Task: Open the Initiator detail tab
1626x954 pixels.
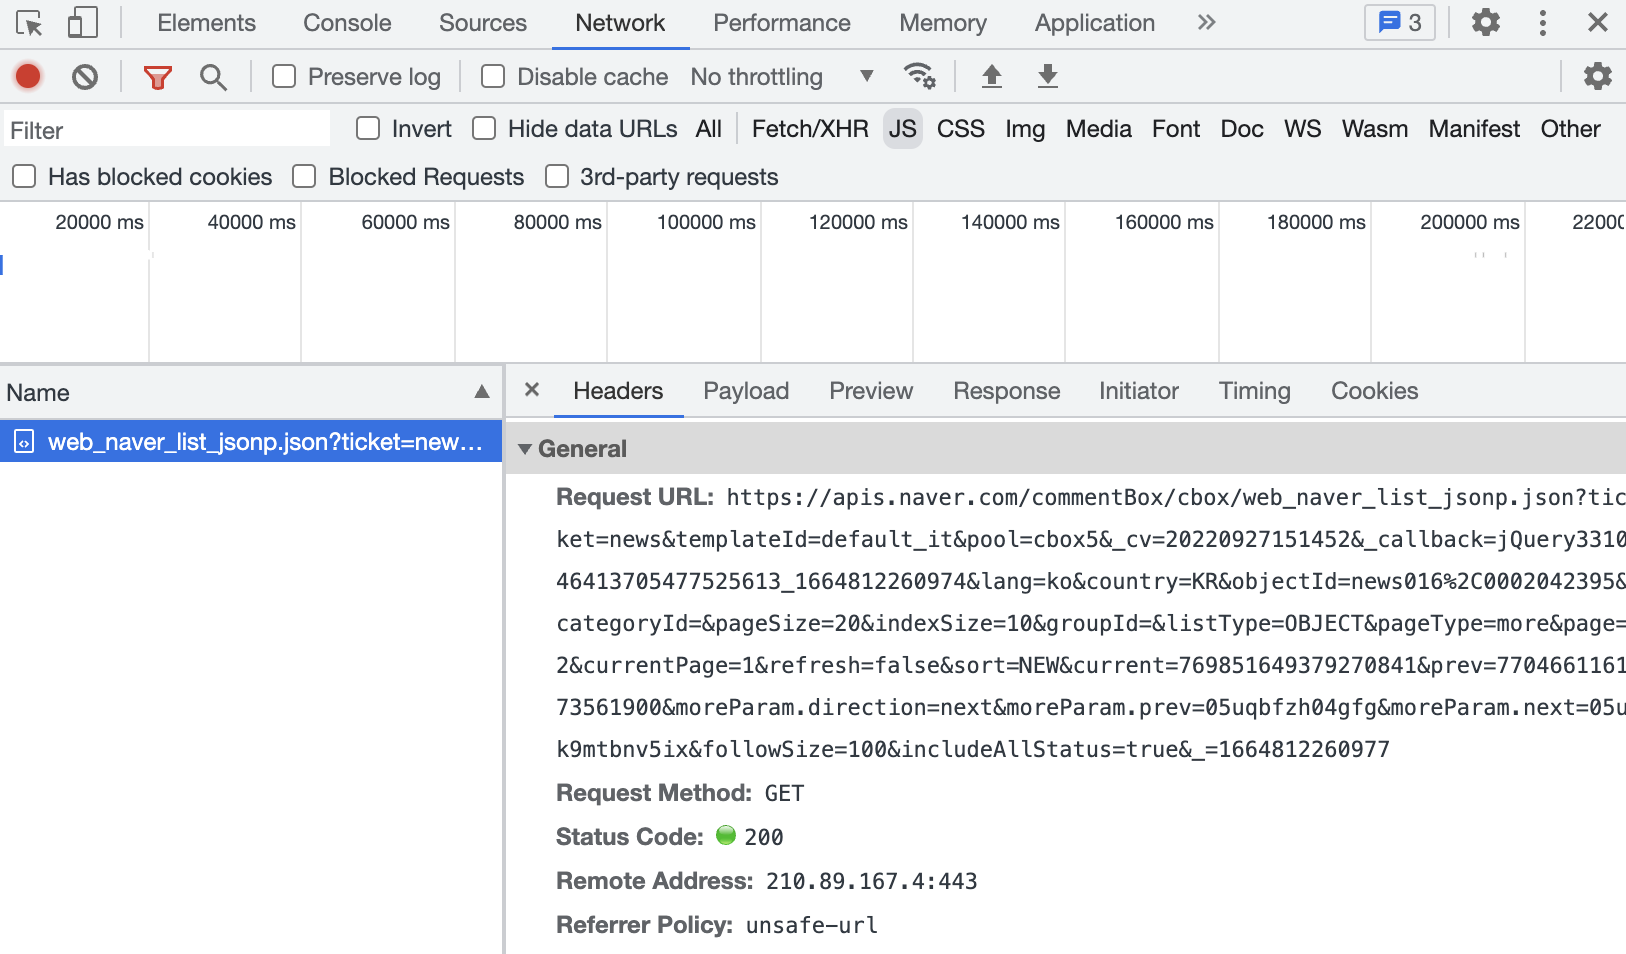Action: click(1139, 390)
